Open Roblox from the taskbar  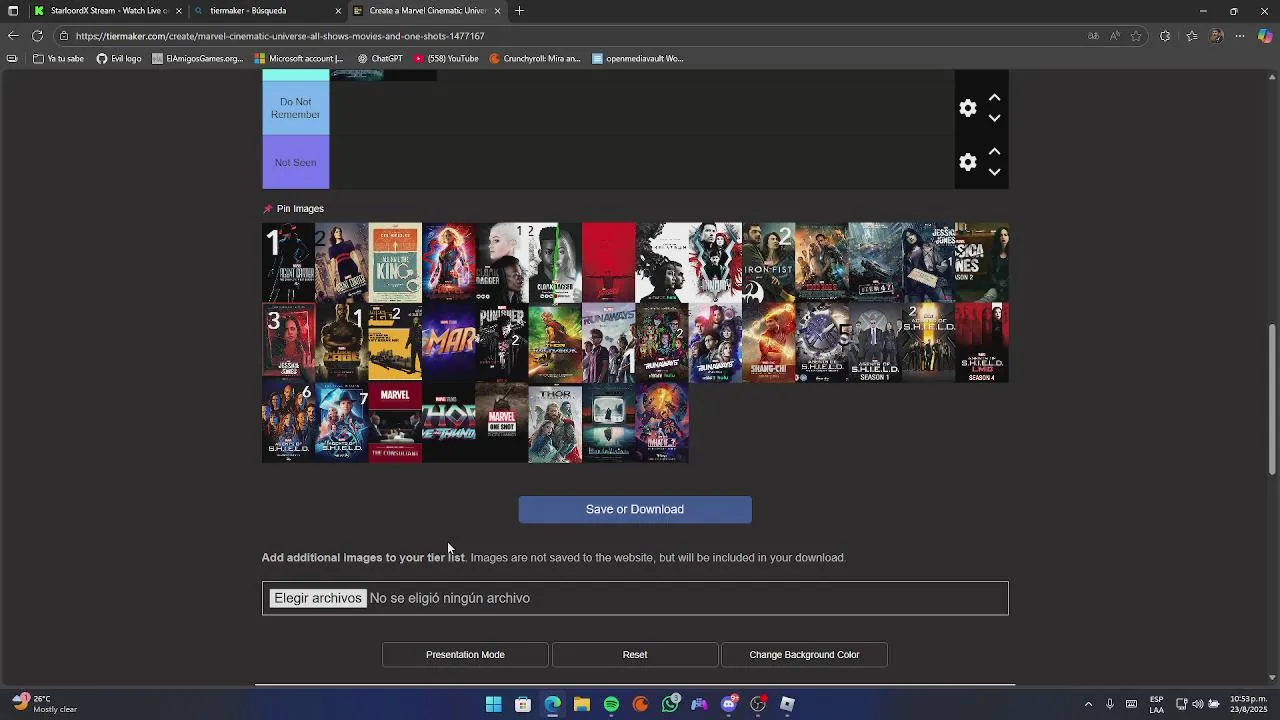787,704
